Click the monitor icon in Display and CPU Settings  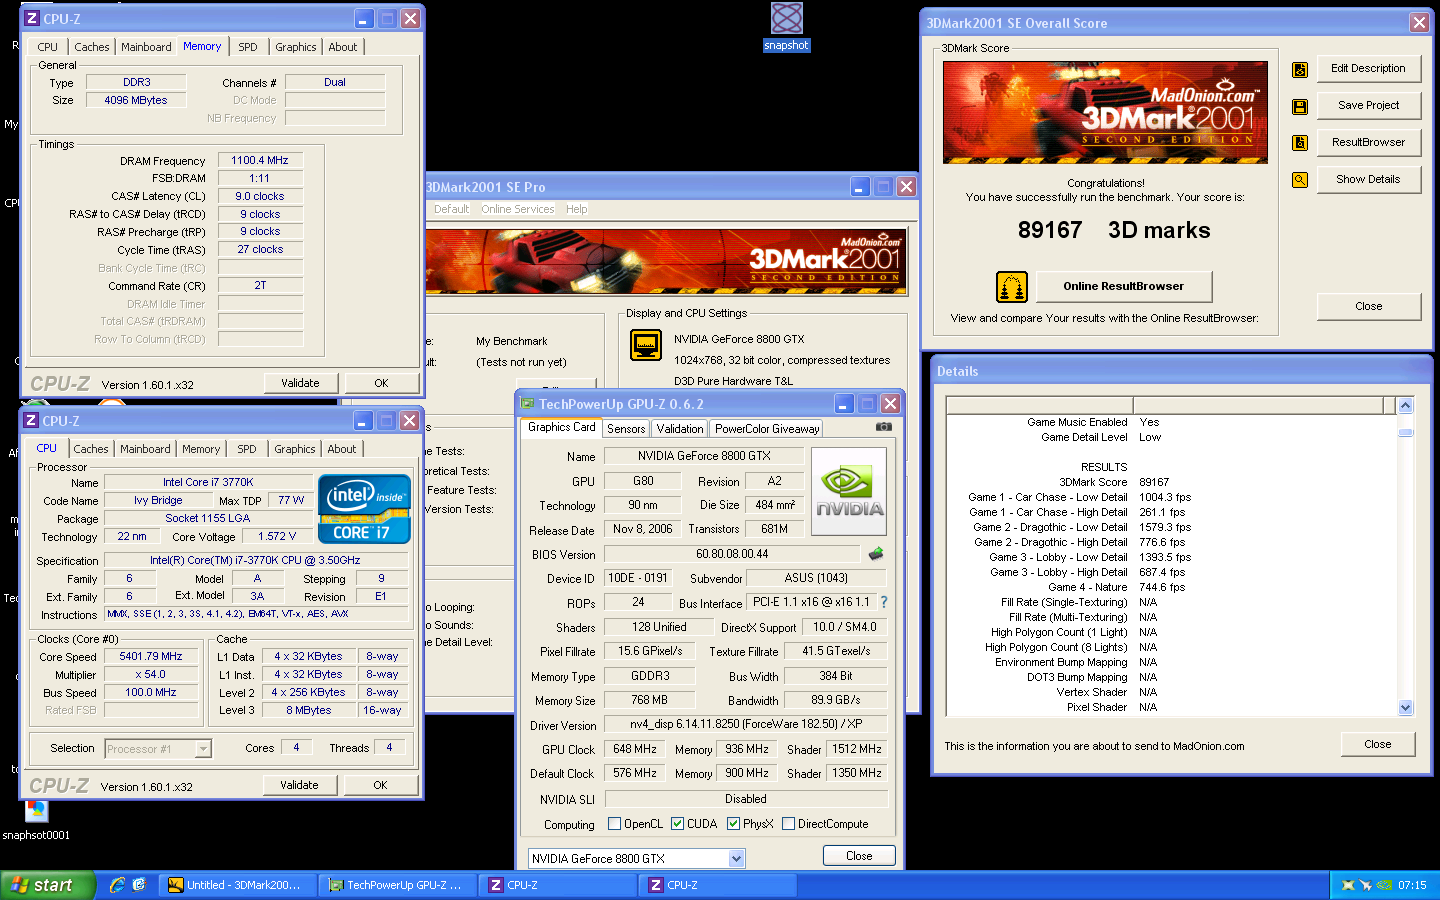[x=646, y=345]
